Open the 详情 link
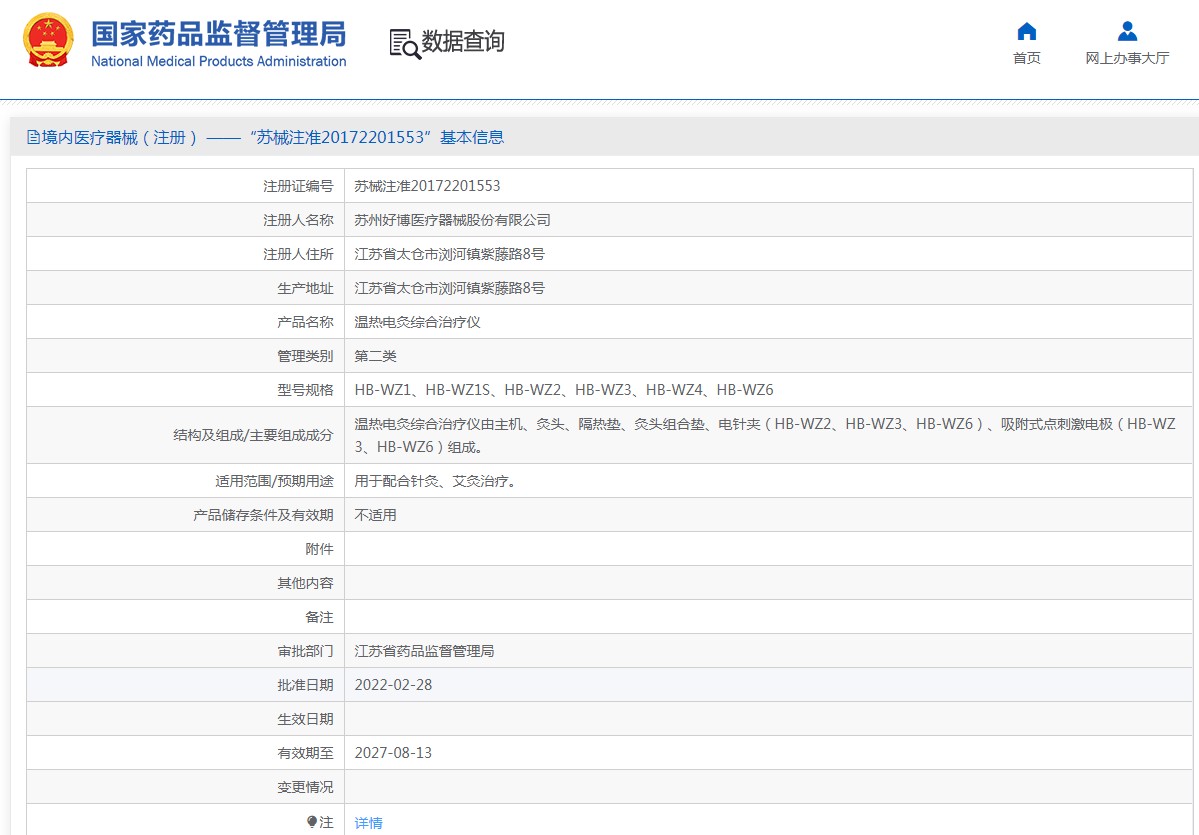Screen dimensions: 1199x835 point(369,823)
